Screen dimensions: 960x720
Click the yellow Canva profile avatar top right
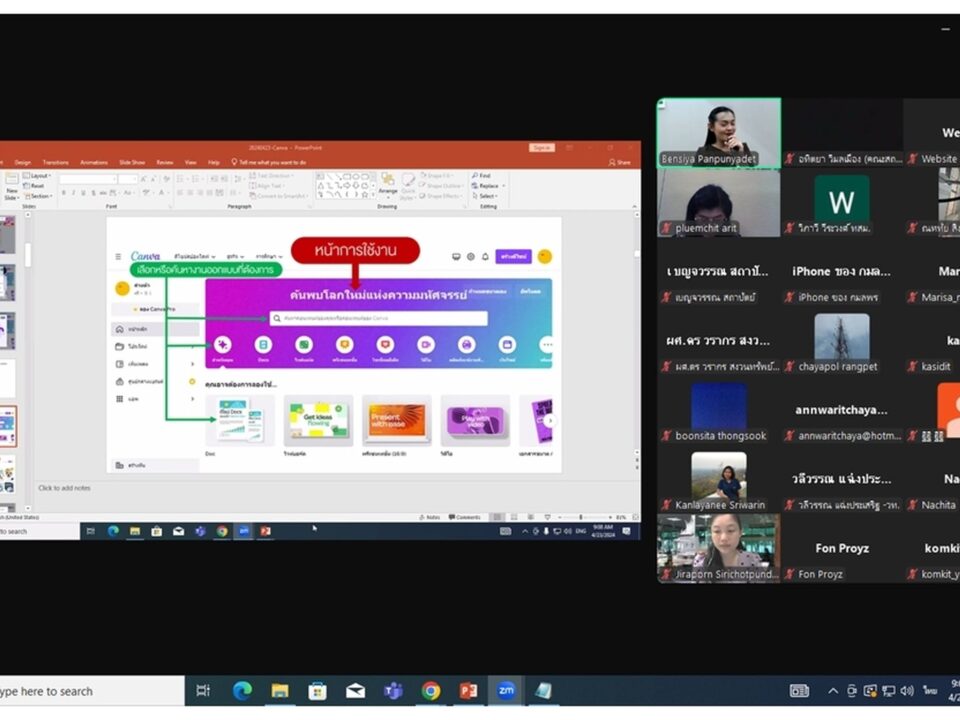(x=544, y=257)
